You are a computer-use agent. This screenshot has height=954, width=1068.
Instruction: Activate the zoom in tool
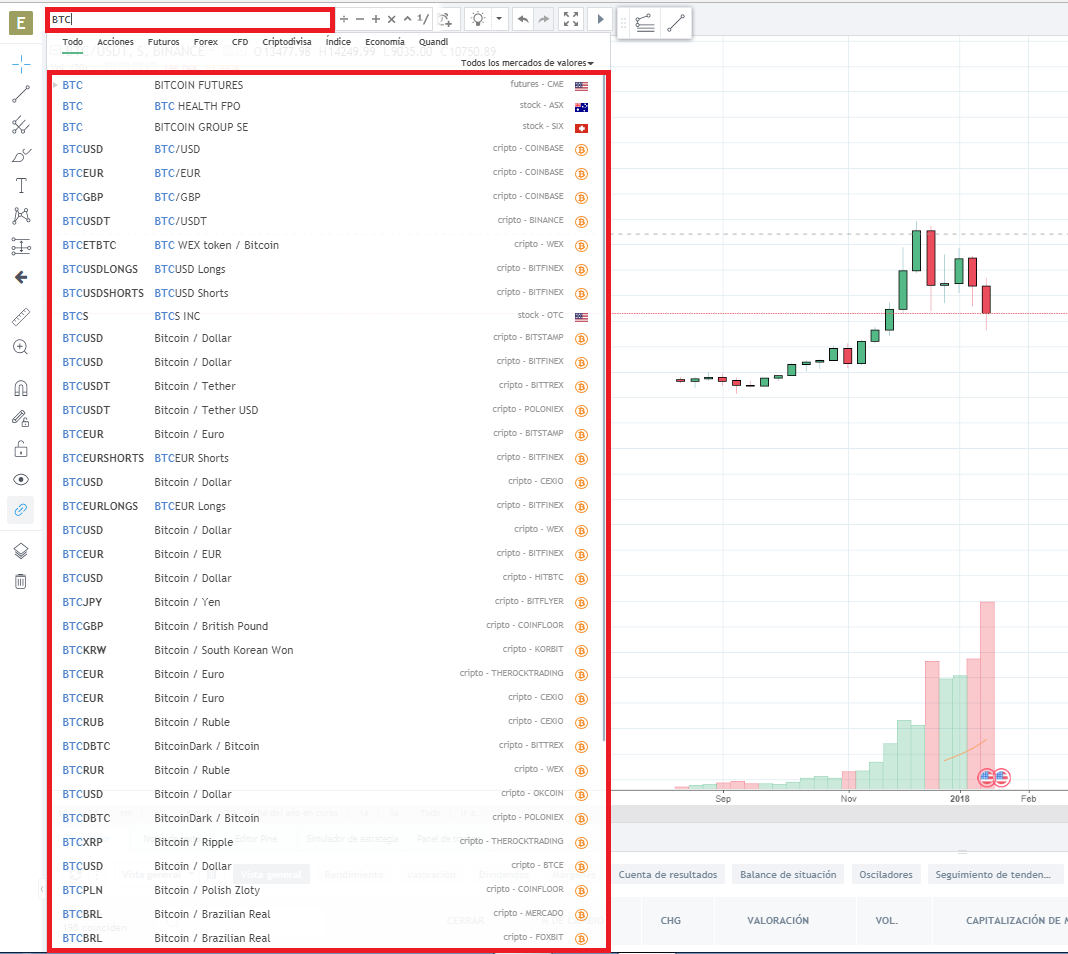21,347
